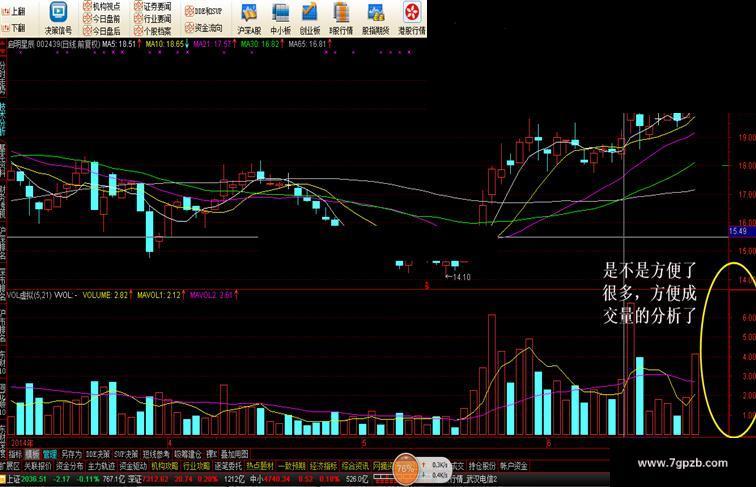This screenshot has width=756, height=487.
Task: Click 另存为 save-as button
Action: click(x=71, y=454)
